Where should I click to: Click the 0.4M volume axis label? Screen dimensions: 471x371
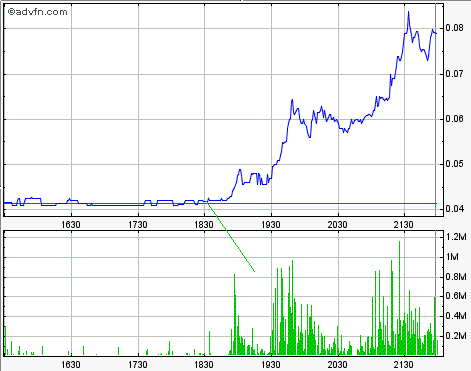456,316
